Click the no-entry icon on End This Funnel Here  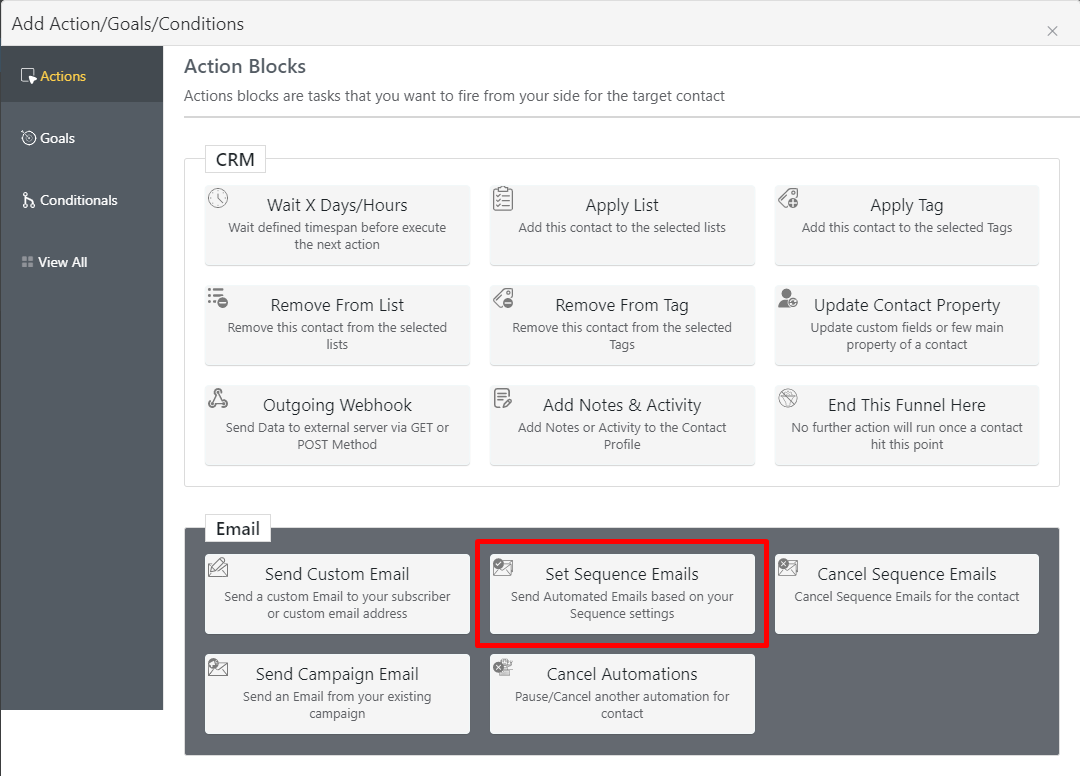point(788,396)
